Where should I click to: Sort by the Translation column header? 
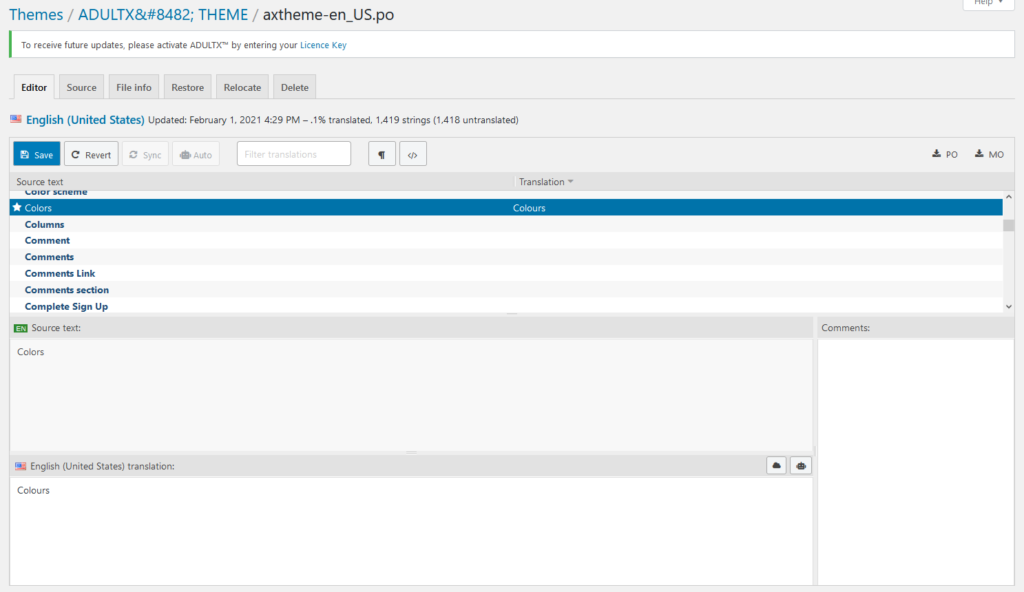click(545, 182)
